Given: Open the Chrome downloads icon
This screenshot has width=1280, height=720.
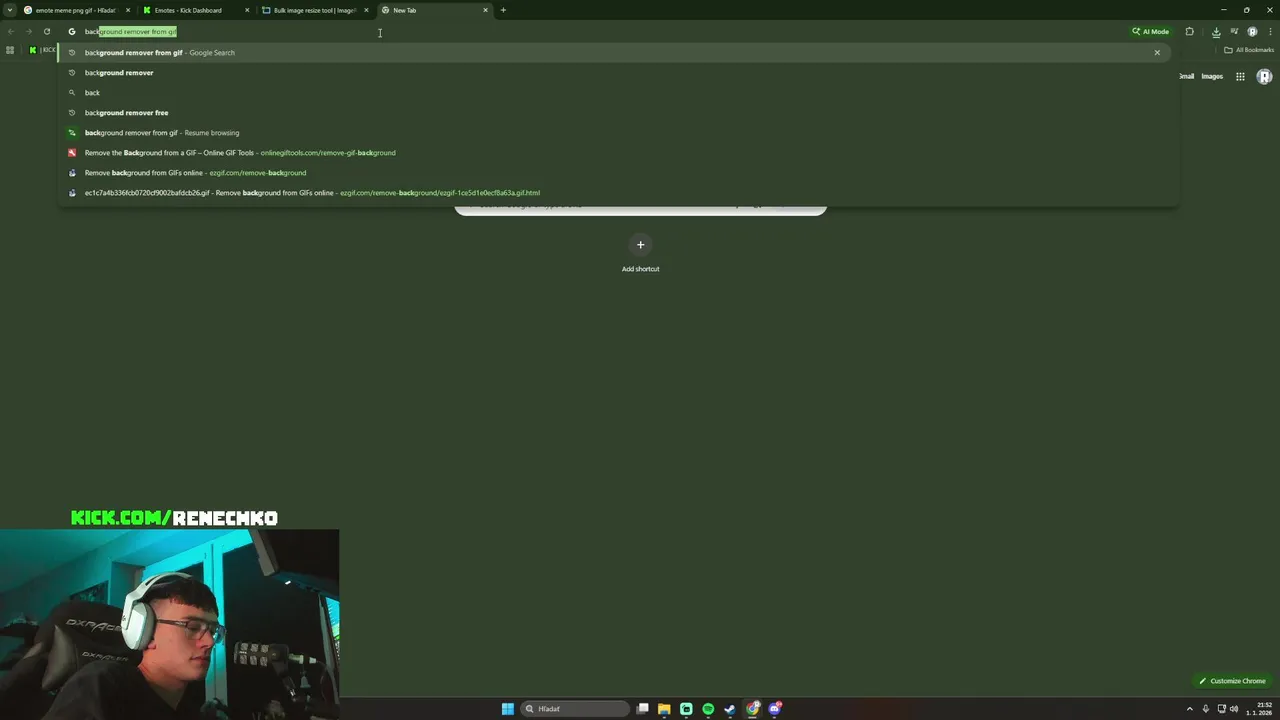Looking at the screenshot, I should tap(1216, 31).
